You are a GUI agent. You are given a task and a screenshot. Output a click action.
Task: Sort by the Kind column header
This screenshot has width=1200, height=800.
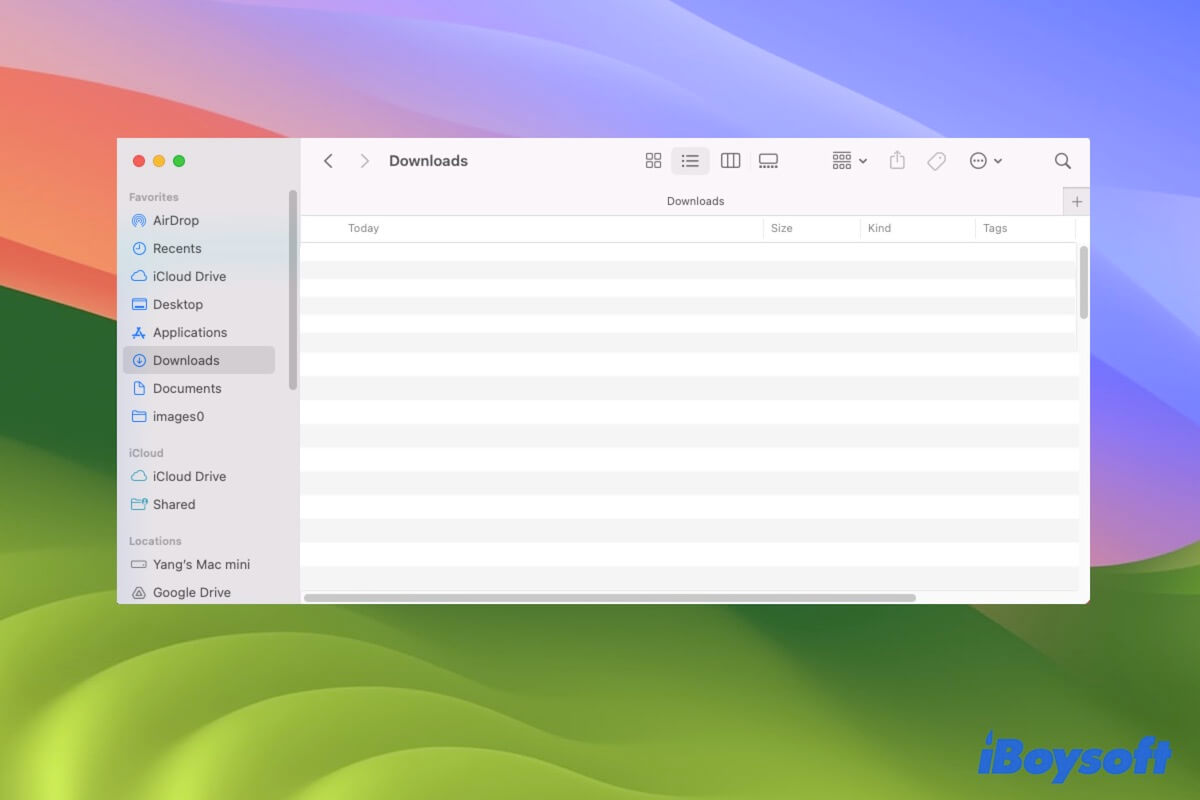(879, 228)
